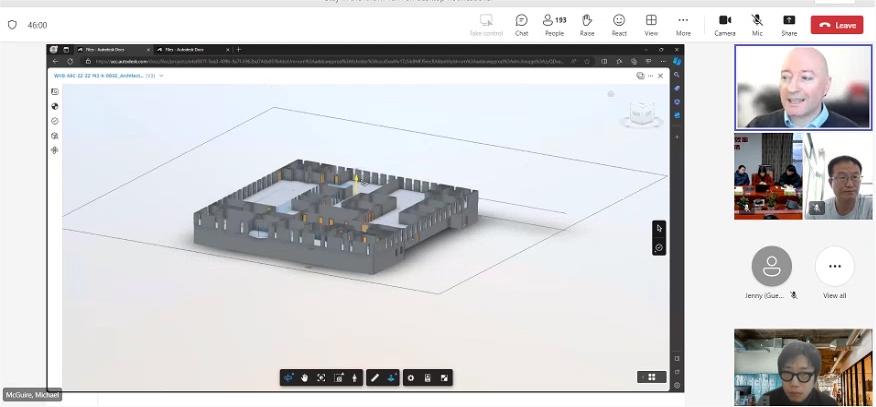Click the Measure tool in viewer toolbar
876x407 pixels.
(374, 377)
